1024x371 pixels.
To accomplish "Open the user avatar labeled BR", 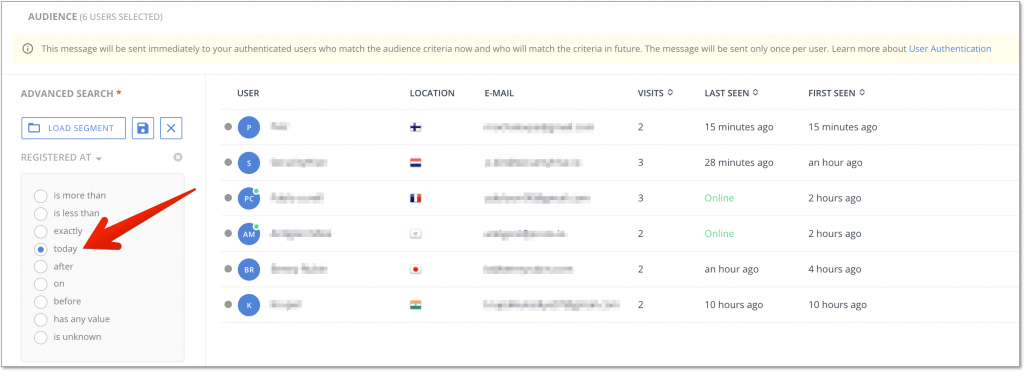I will [x=249, y=269].
